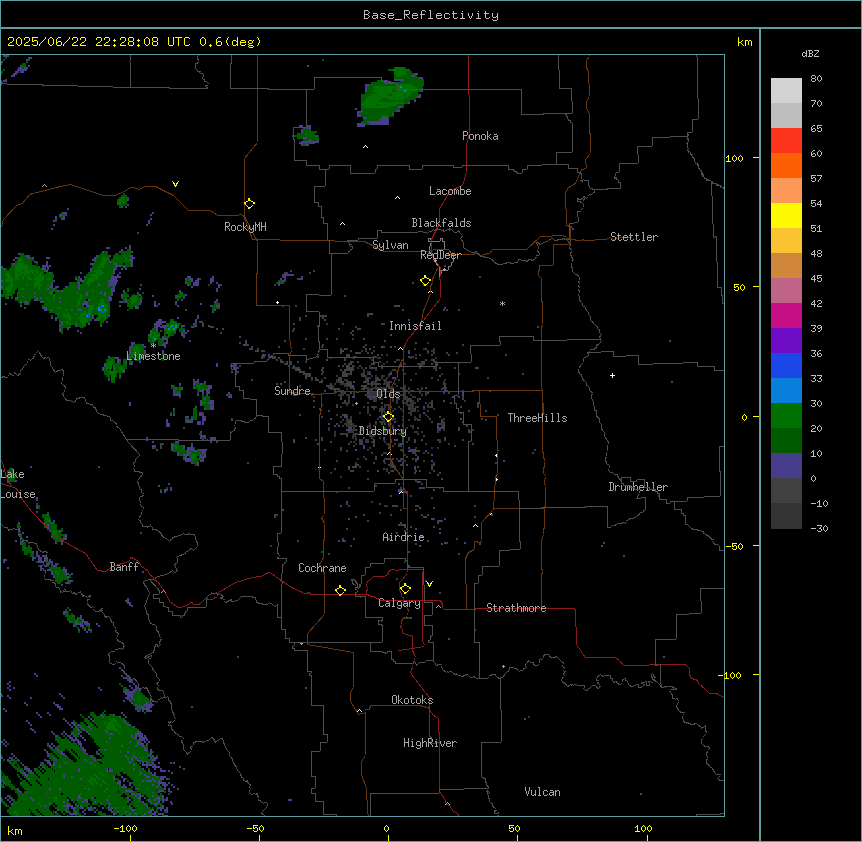862x842 pixels.
Task: Click the Lacombe city label
Action: (450, 191)
